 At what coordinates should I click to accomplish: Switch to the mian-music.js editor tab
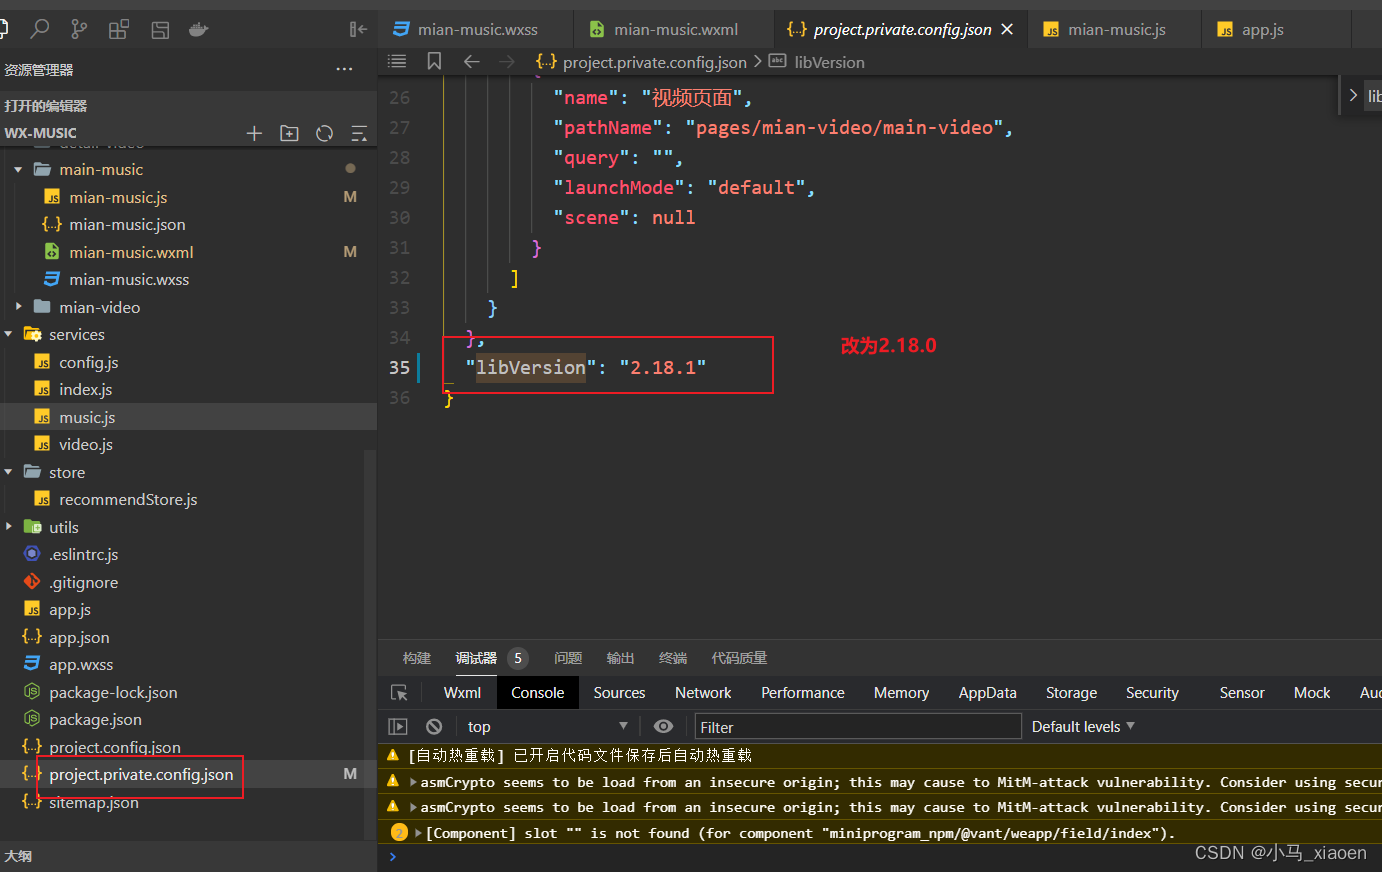[x=1115, y=29]
